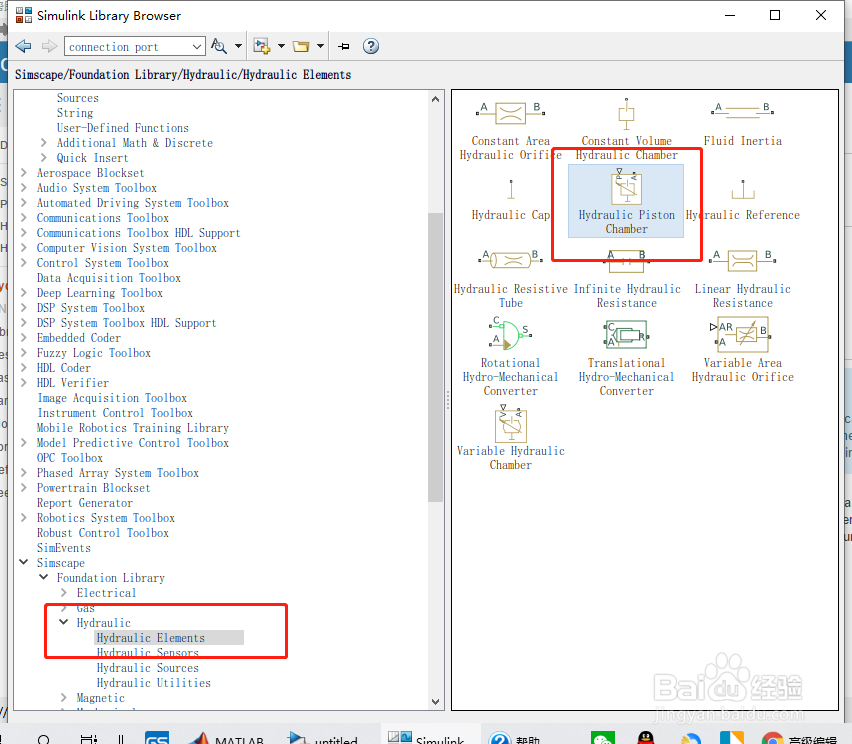Expand the Aerospace Blockset node
The width and height of the screenshot is (852, 744).
[x=23, y=173]
